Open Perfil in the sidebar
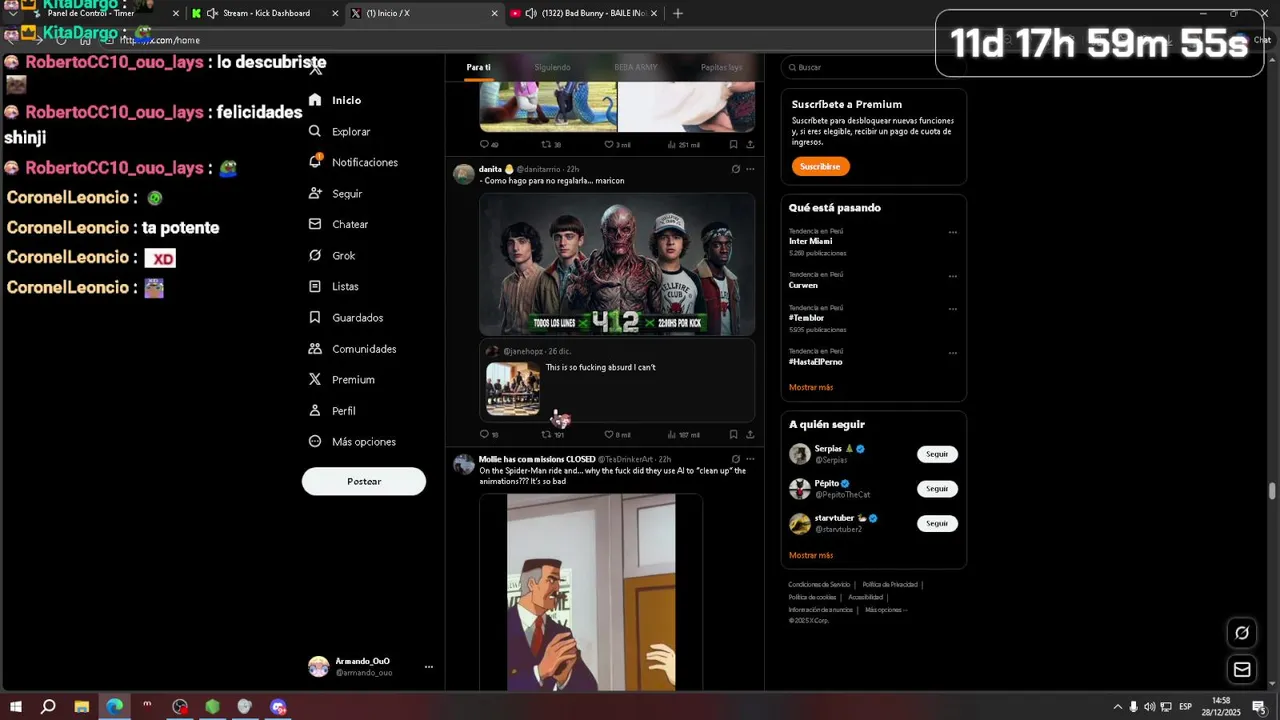1280x720 pixels. click(x=332, y=411)
